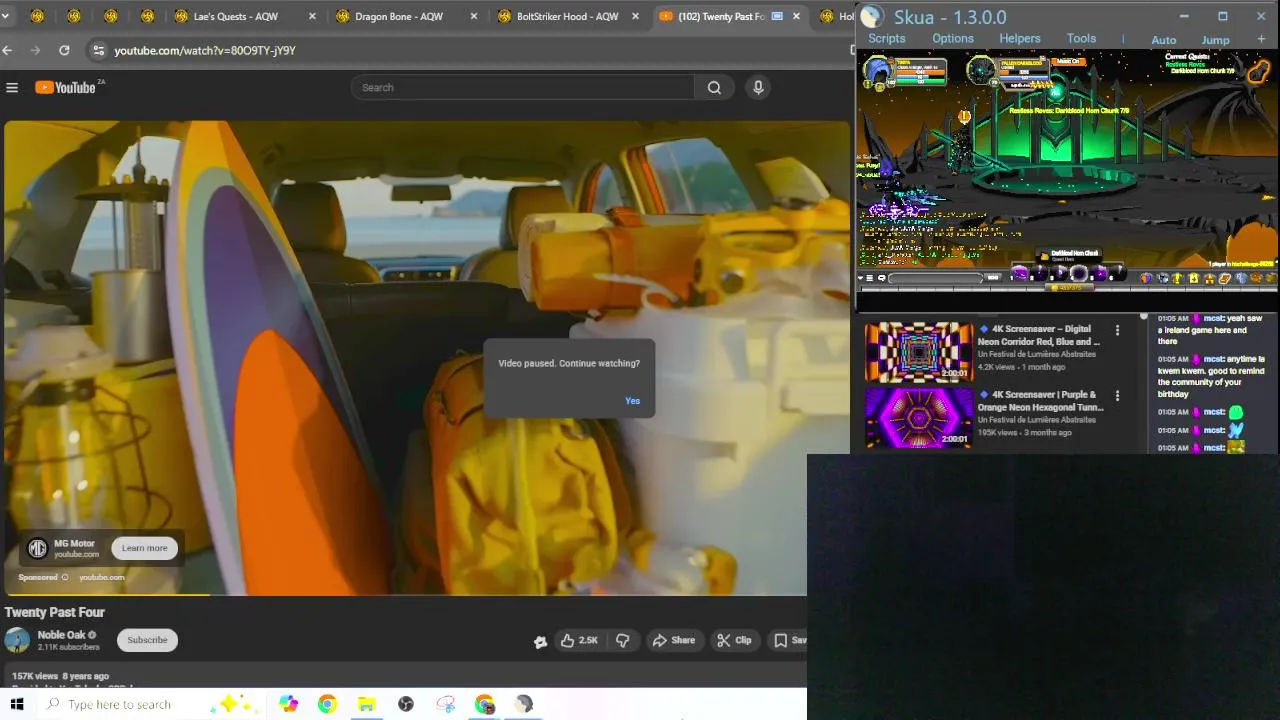Open Noble Oak channel name link
Viewport: 1280px width, 720px height.
point(61,635)
